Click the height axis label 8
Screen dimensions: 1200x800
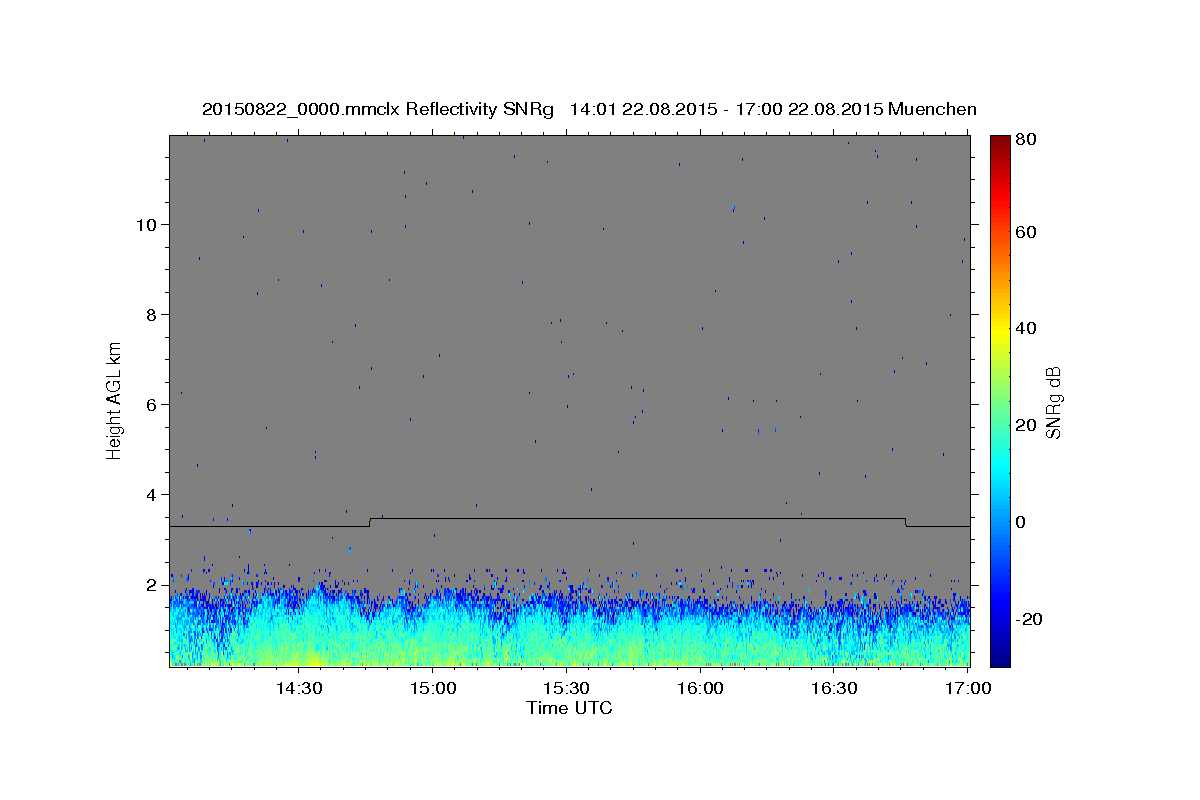point(154,314)
